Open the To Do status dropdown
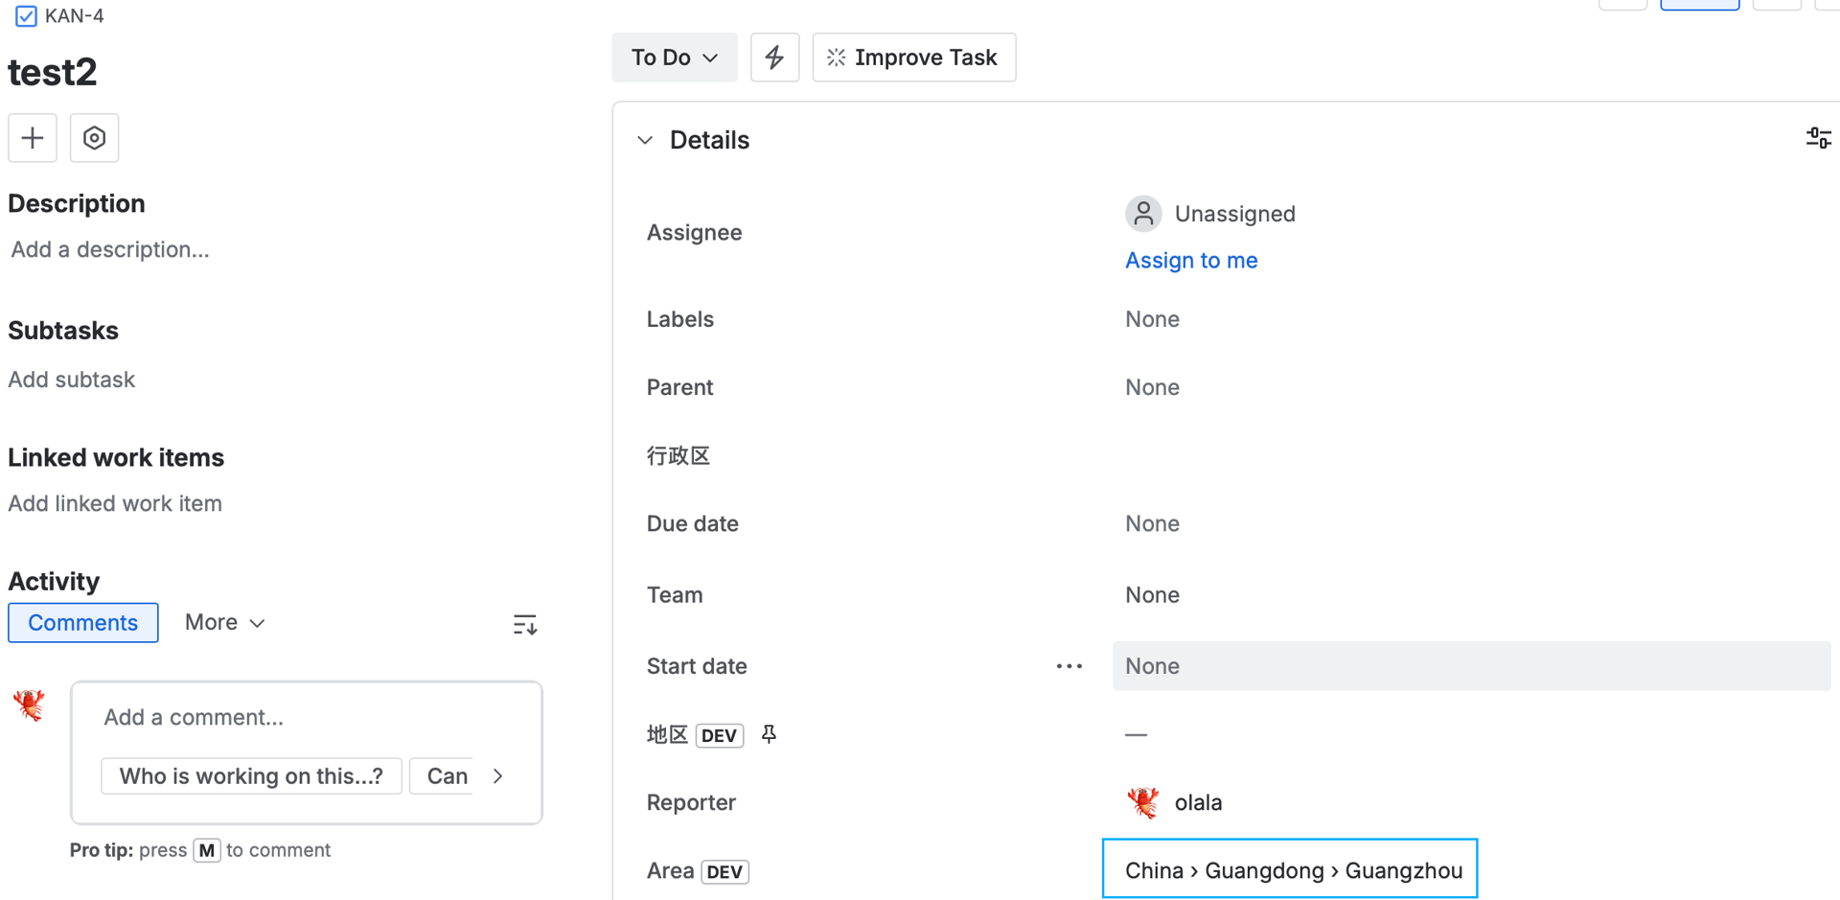1840x900 pixels. point(674,57)
